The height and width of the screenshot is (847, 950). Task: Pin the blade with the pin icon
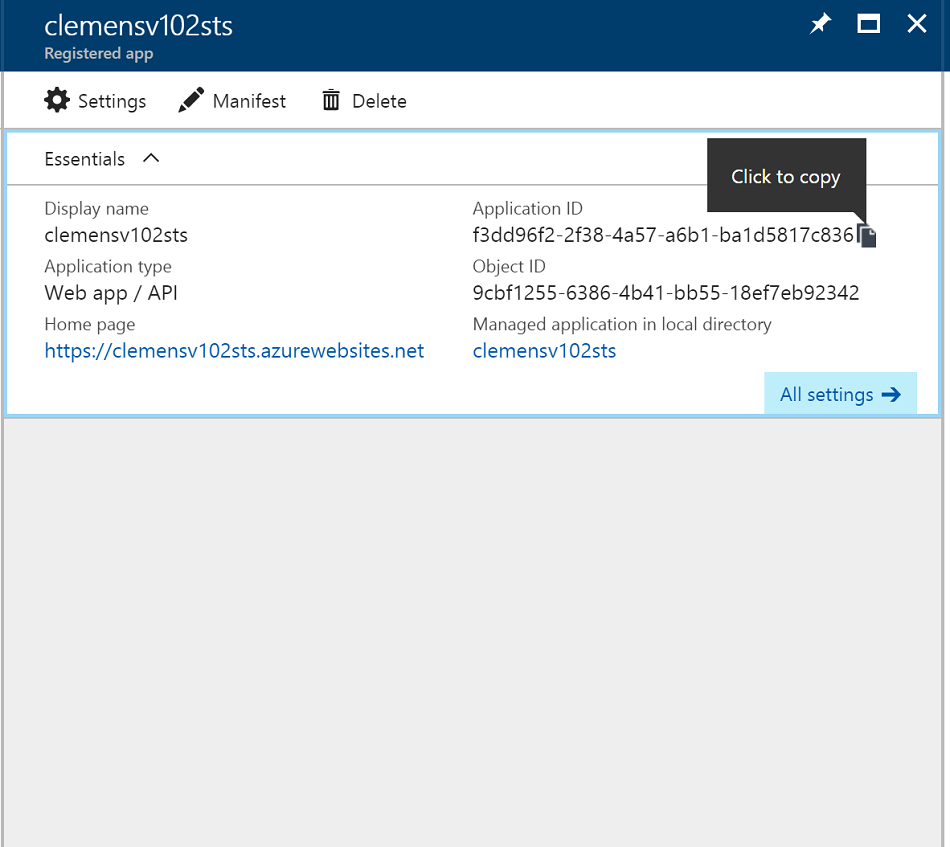[820, 24]
